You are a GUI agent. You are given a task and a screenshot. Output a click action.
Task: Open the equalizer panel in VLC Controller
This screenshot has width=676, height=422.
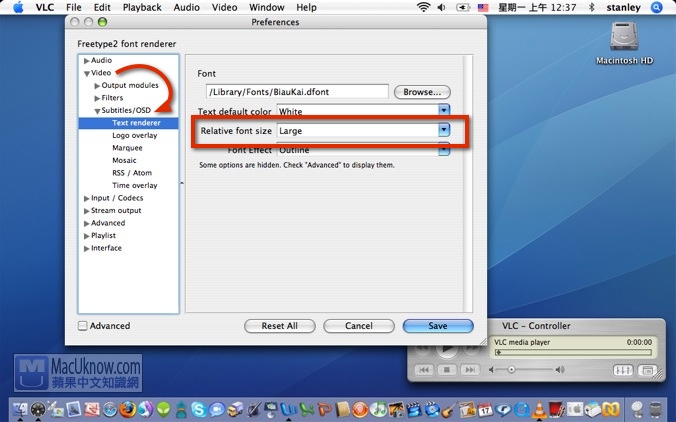pos(623,370)
